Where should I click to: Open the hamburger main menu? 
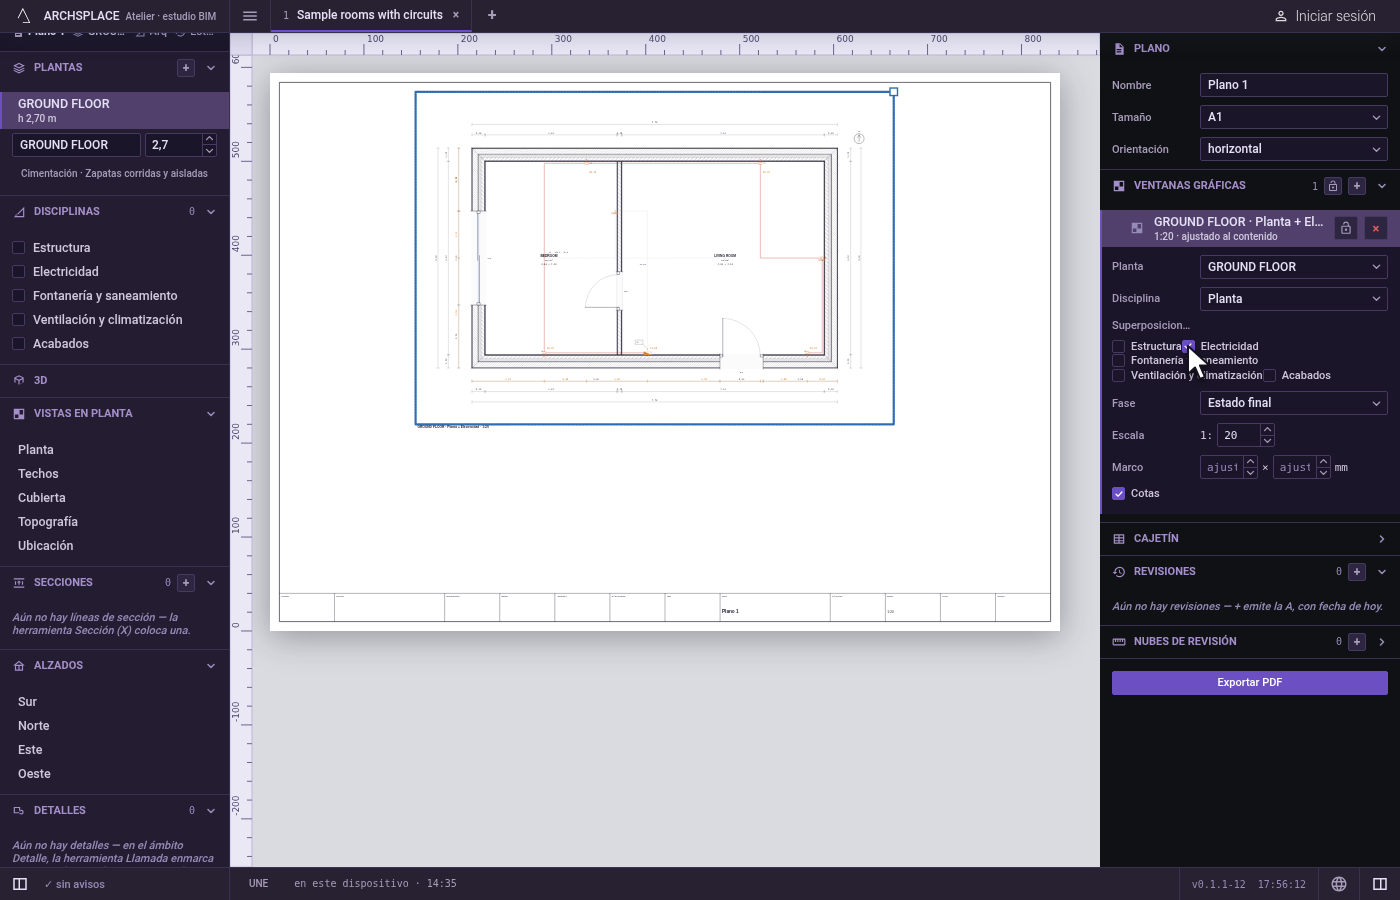pos(250,15)
